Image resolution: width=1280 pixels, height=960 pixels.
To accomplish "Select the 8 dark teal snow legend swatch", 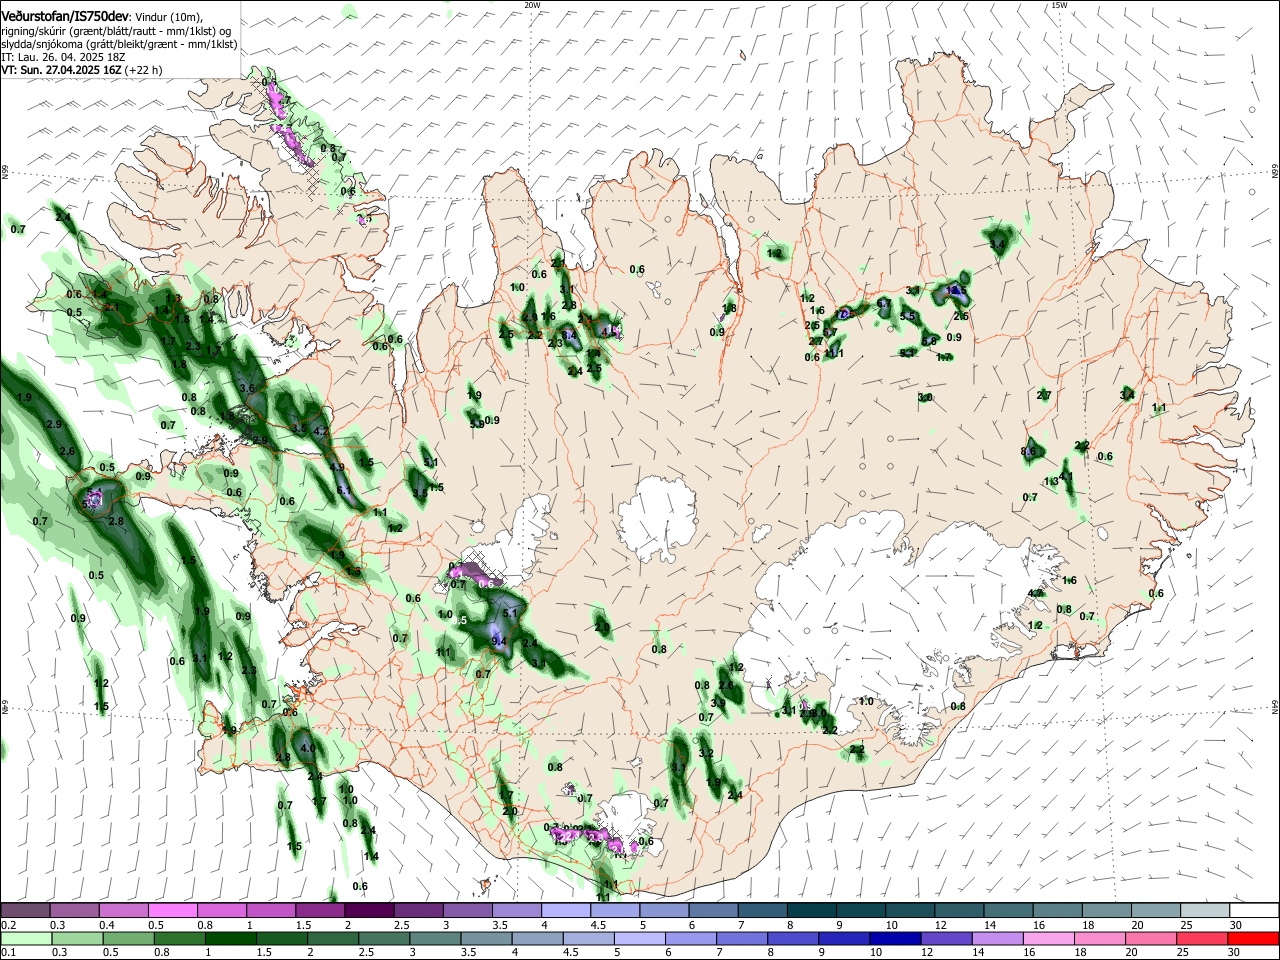I will (x=811, y=910).
